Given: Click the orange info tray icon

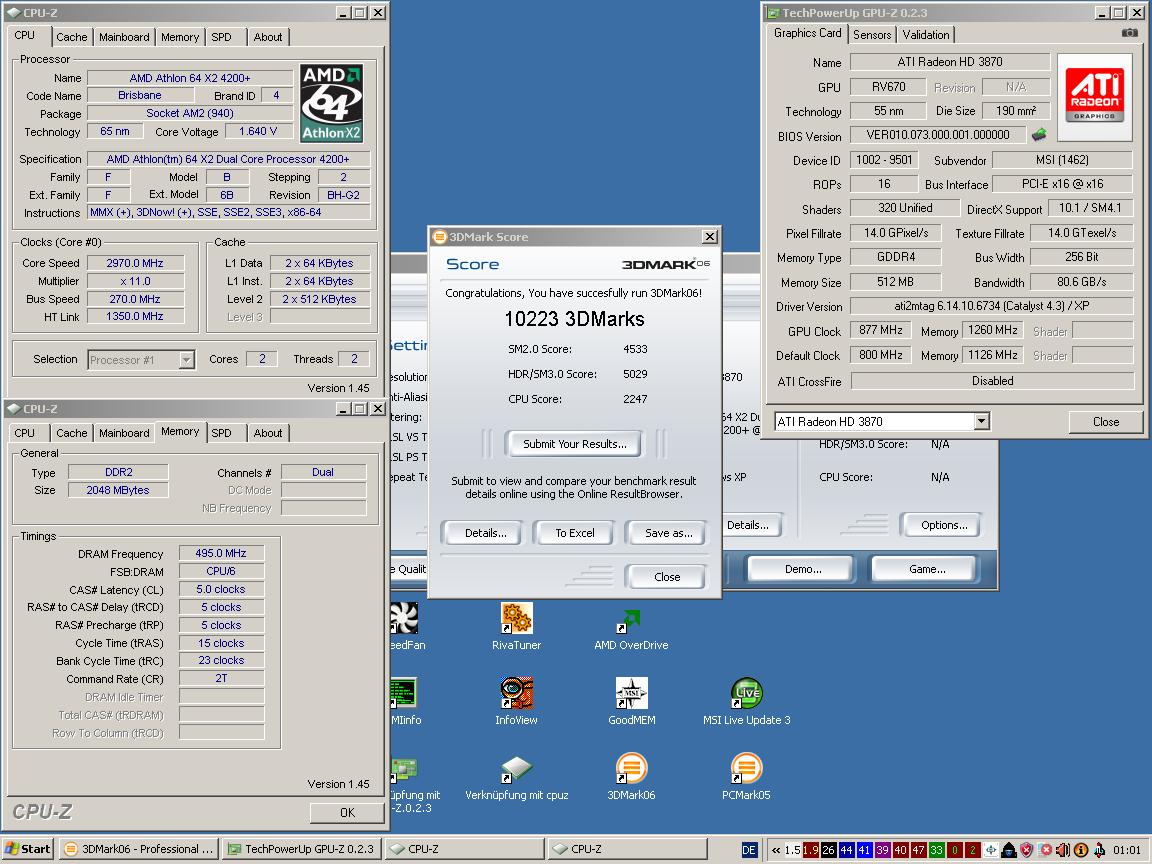Looking at the screenshot, I should 1081,850.
